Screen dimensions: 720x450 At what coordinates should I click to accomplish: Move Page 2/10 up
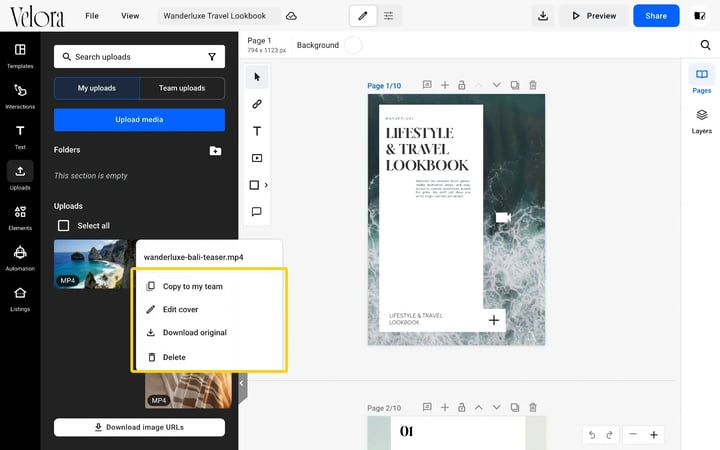coord(478,407)
